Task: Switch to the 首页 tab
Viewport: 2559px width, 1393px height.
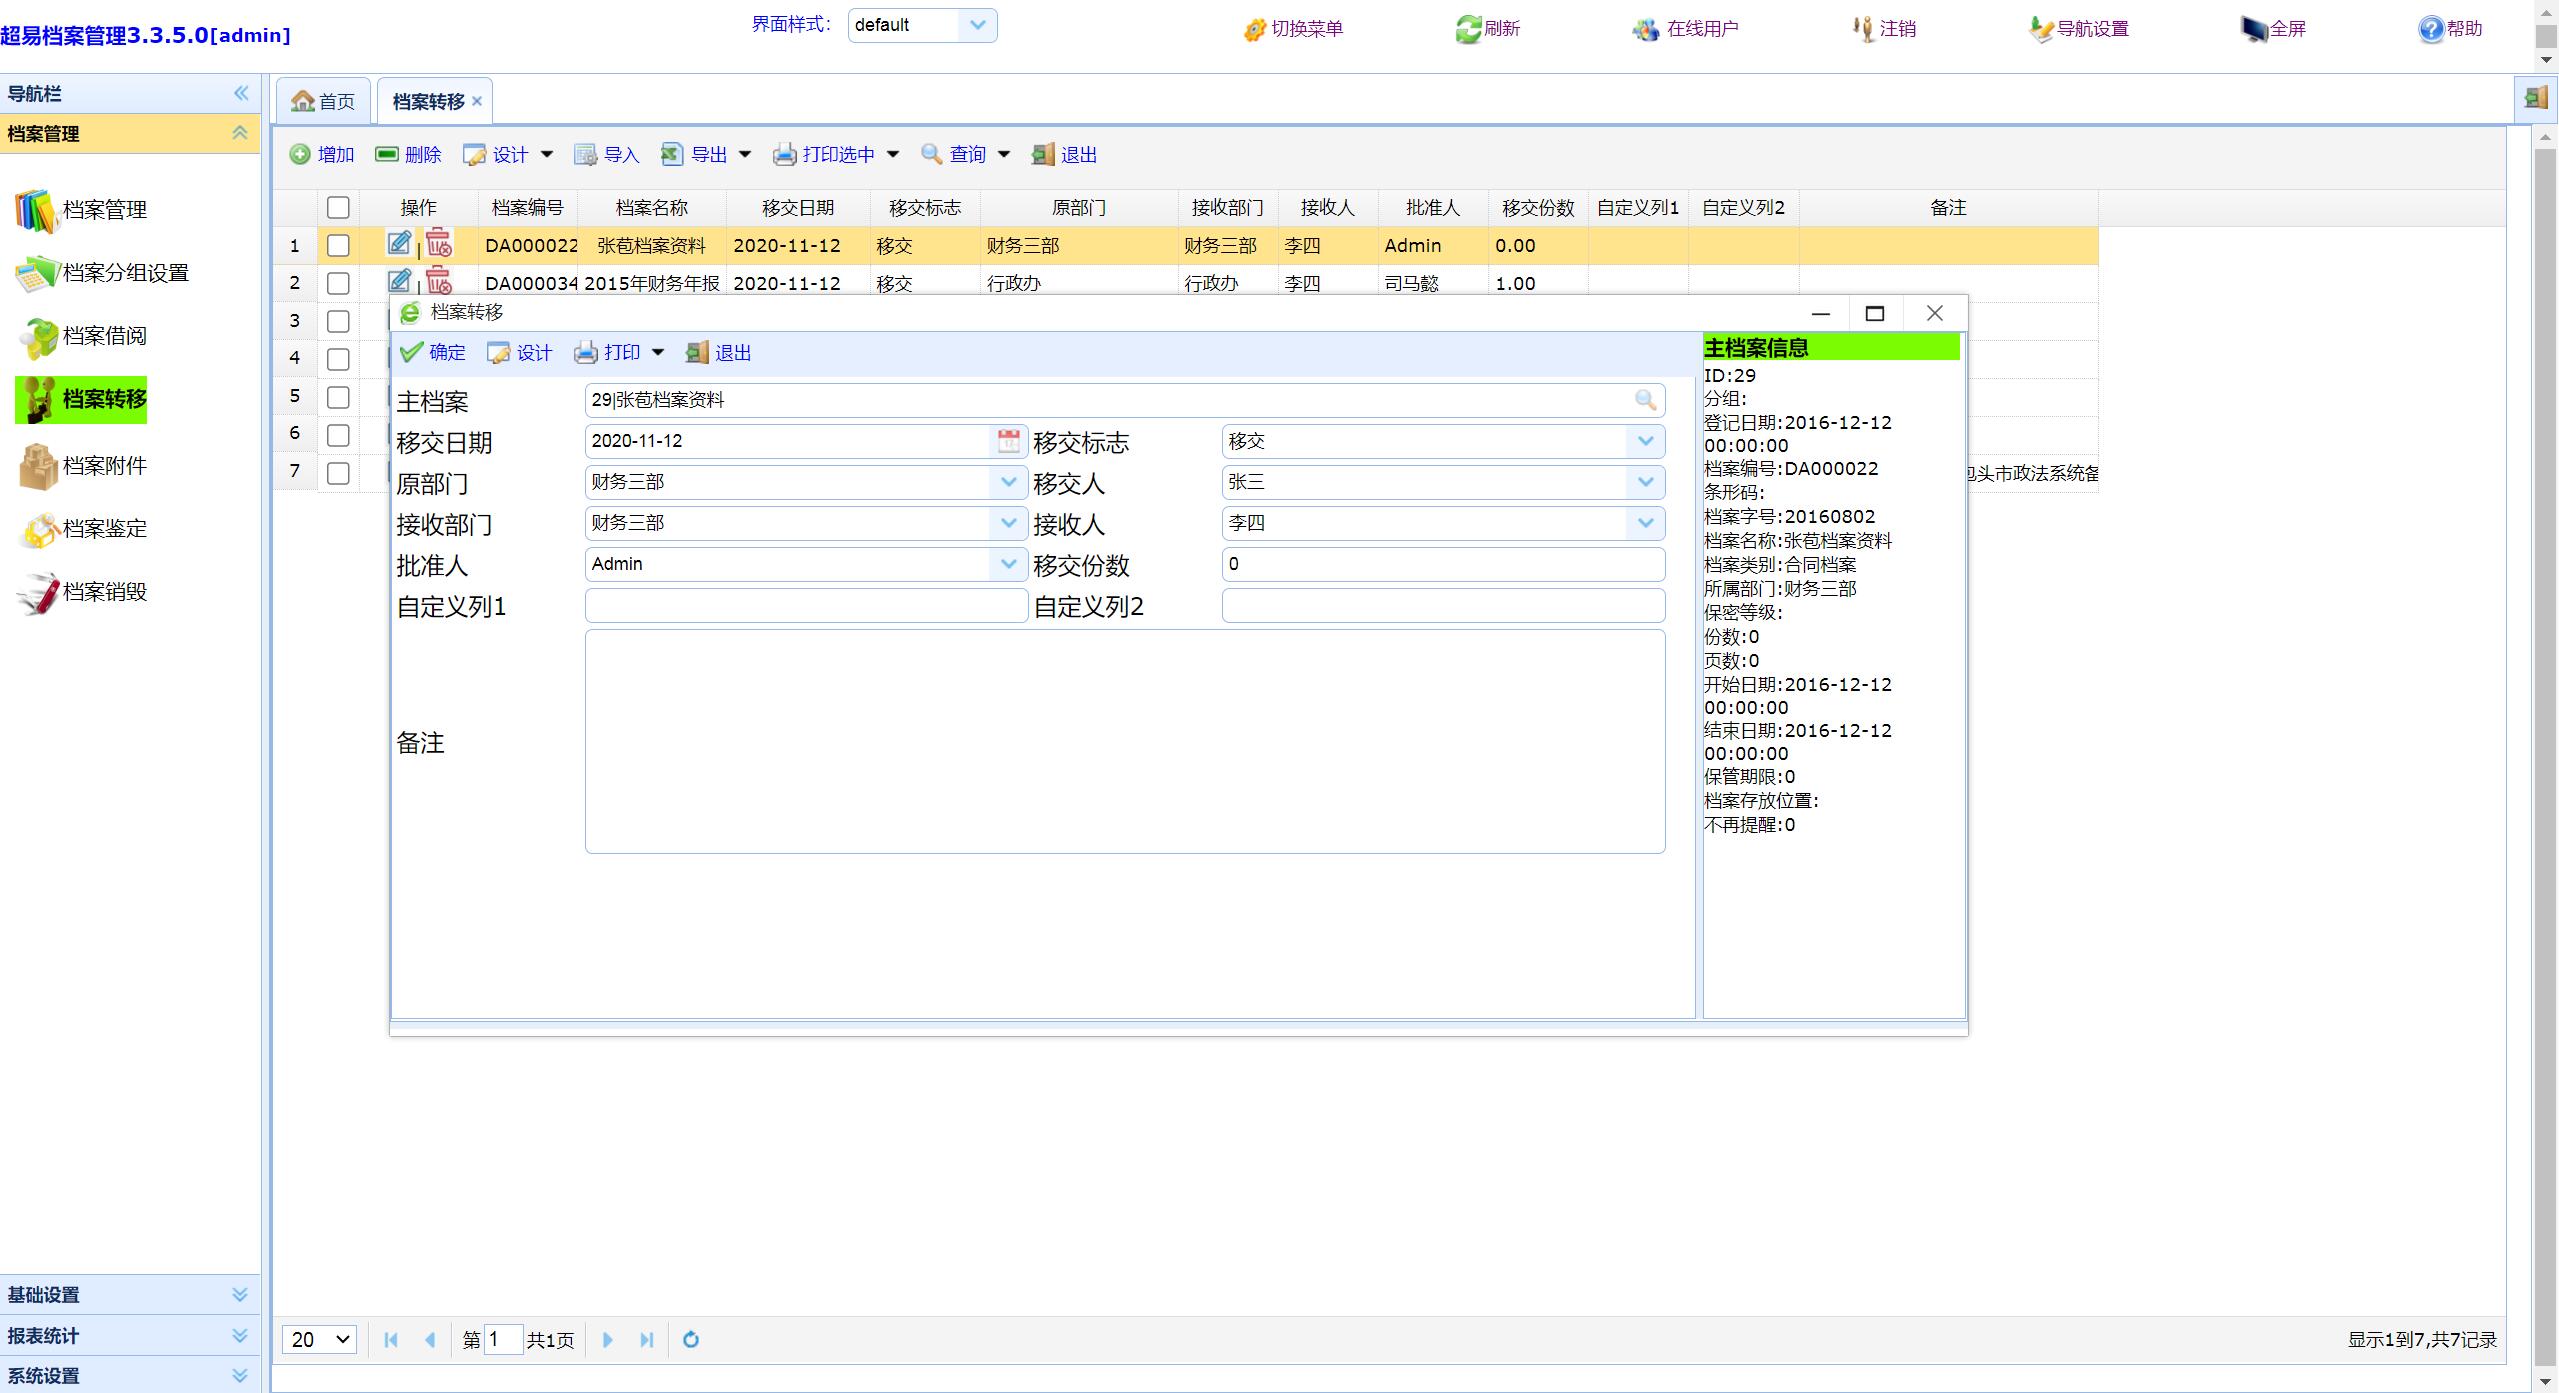Action: click(x=323, y=101)
